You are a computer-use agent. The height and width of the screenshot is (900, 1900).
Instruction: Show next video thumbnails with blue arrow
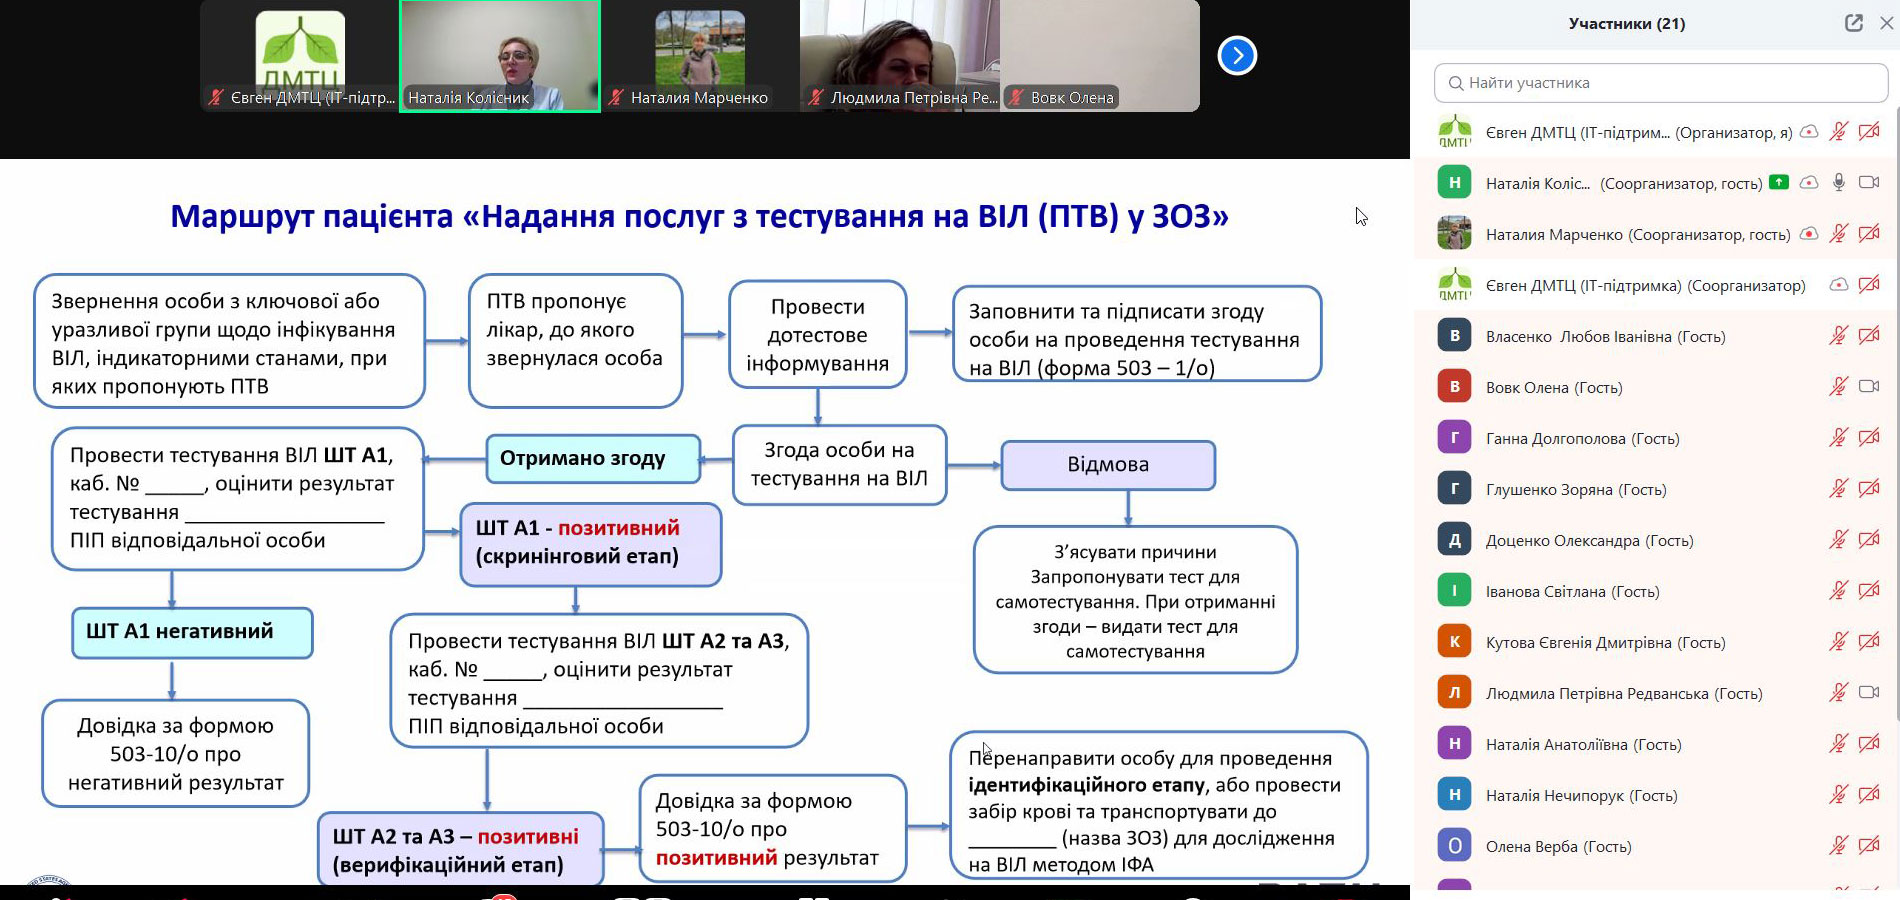click(1237, 55)
